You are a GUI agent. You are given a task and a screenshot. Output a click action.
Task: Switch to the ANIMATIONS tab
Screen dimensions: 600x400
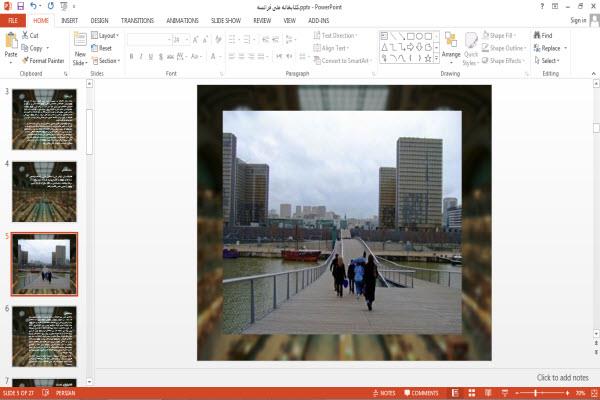point(183,20)
